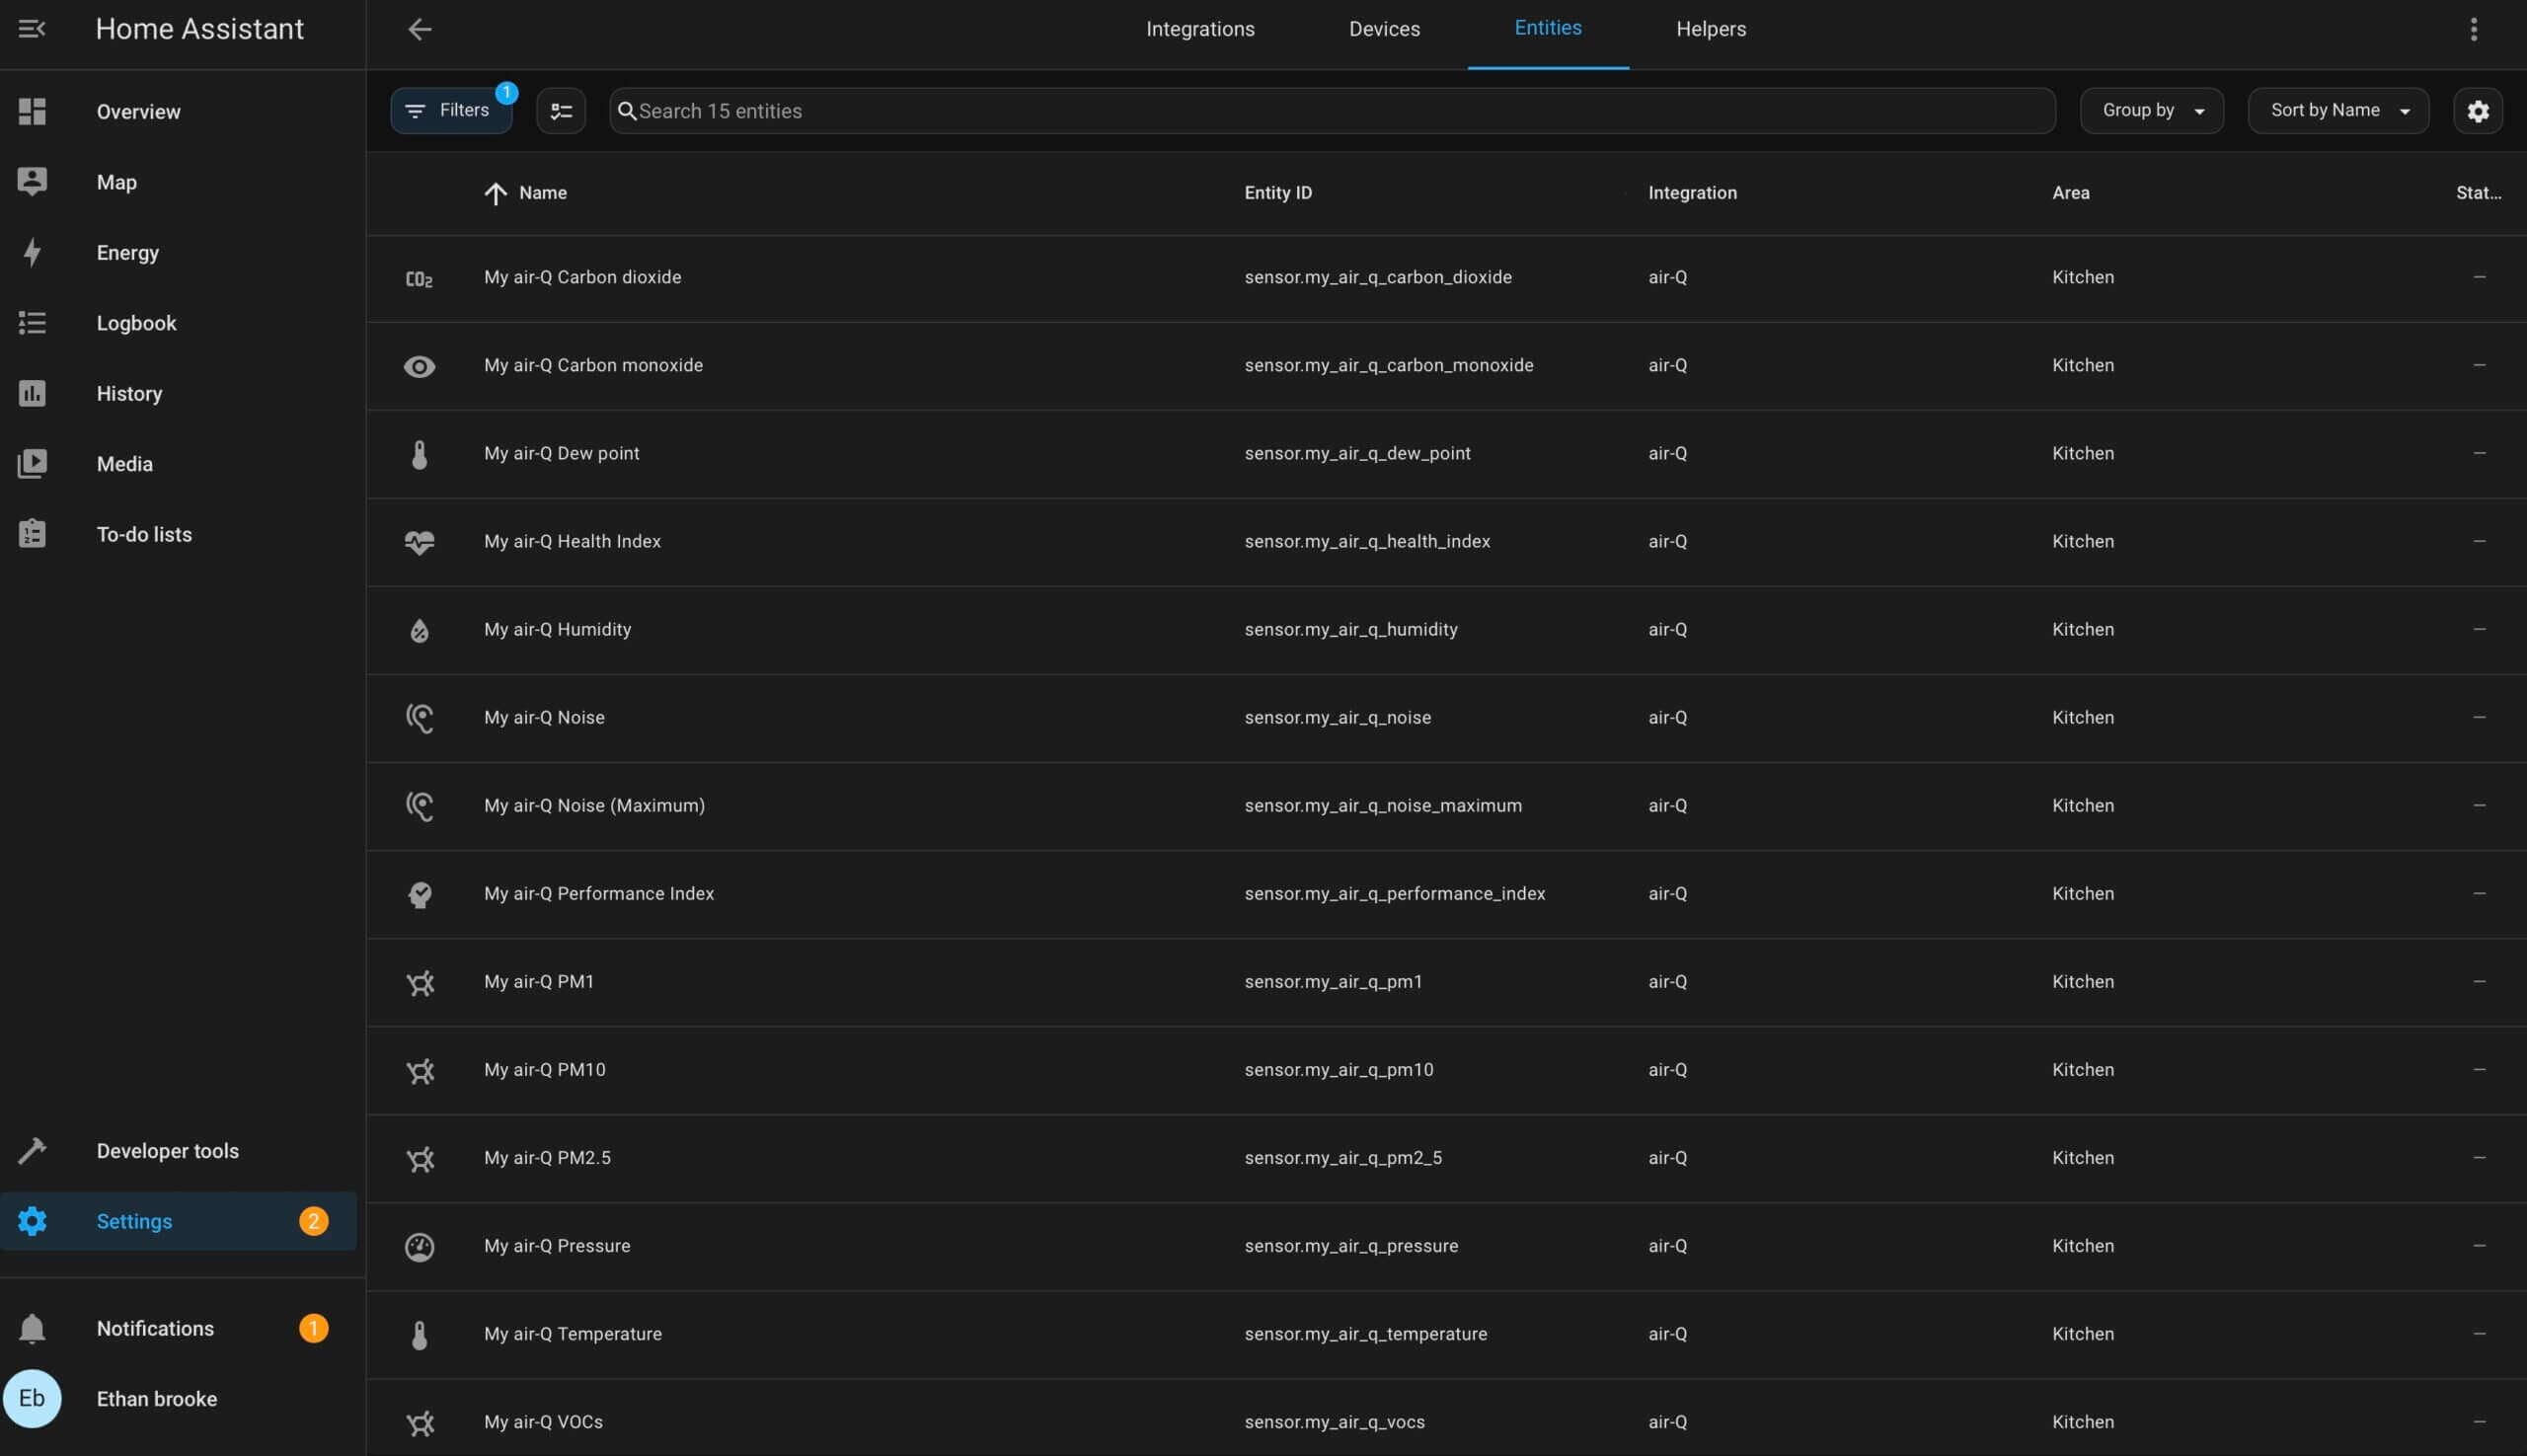Click the eye icon for Carbon monoxide
This screenshot has width=2527, height=1456.
419,366
